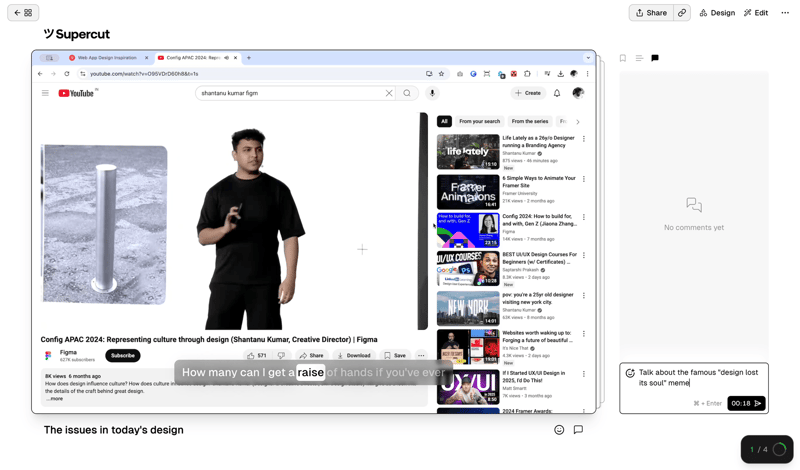Focus the comment text field
800x470 pixels.
(698, 378)
